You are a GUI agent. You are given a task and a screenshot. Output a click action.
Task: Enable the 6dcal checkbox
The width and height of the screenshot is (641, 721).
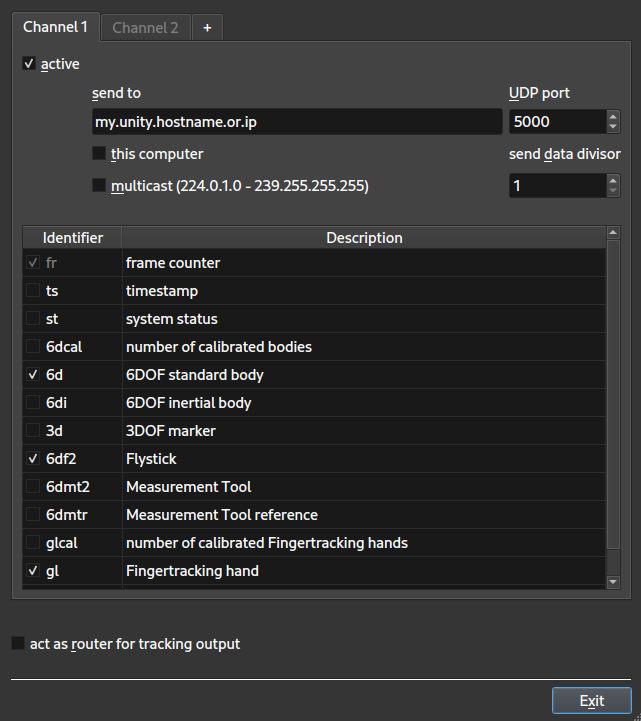coord(33,347)
